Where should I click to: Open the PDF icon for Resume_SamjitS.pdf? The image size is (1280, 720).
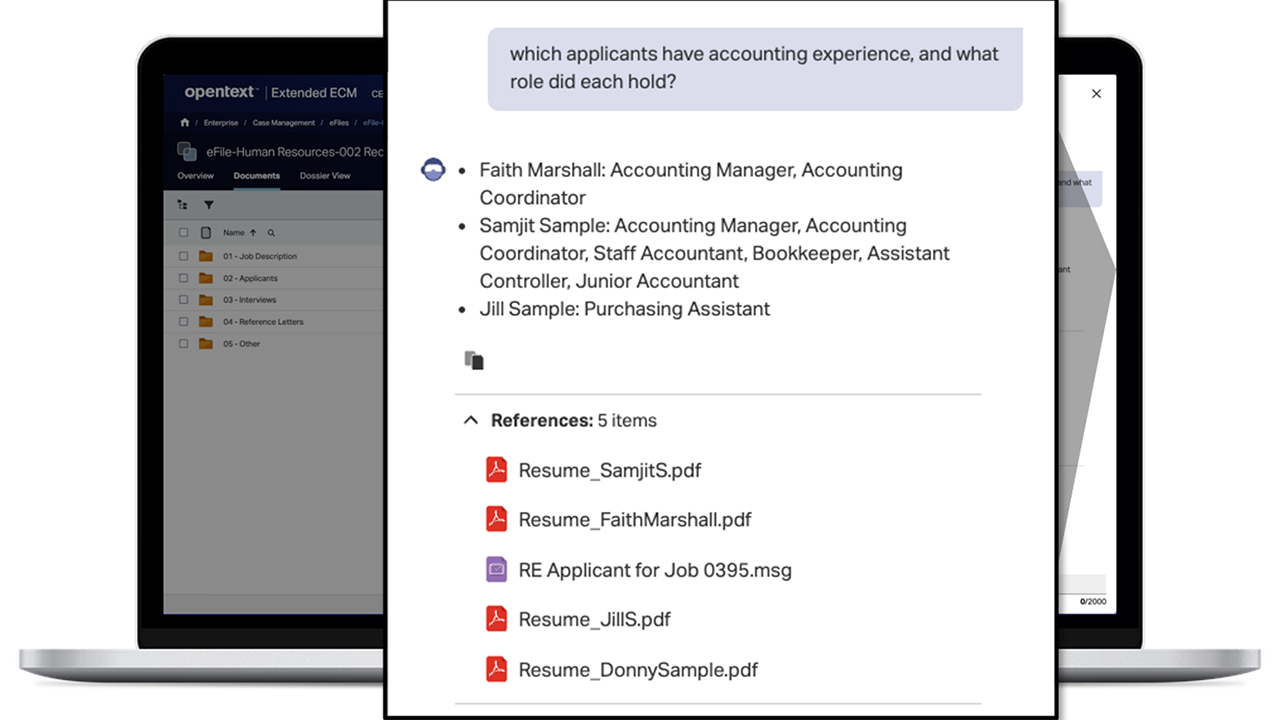pyautogui.click(x=496, y=470)
